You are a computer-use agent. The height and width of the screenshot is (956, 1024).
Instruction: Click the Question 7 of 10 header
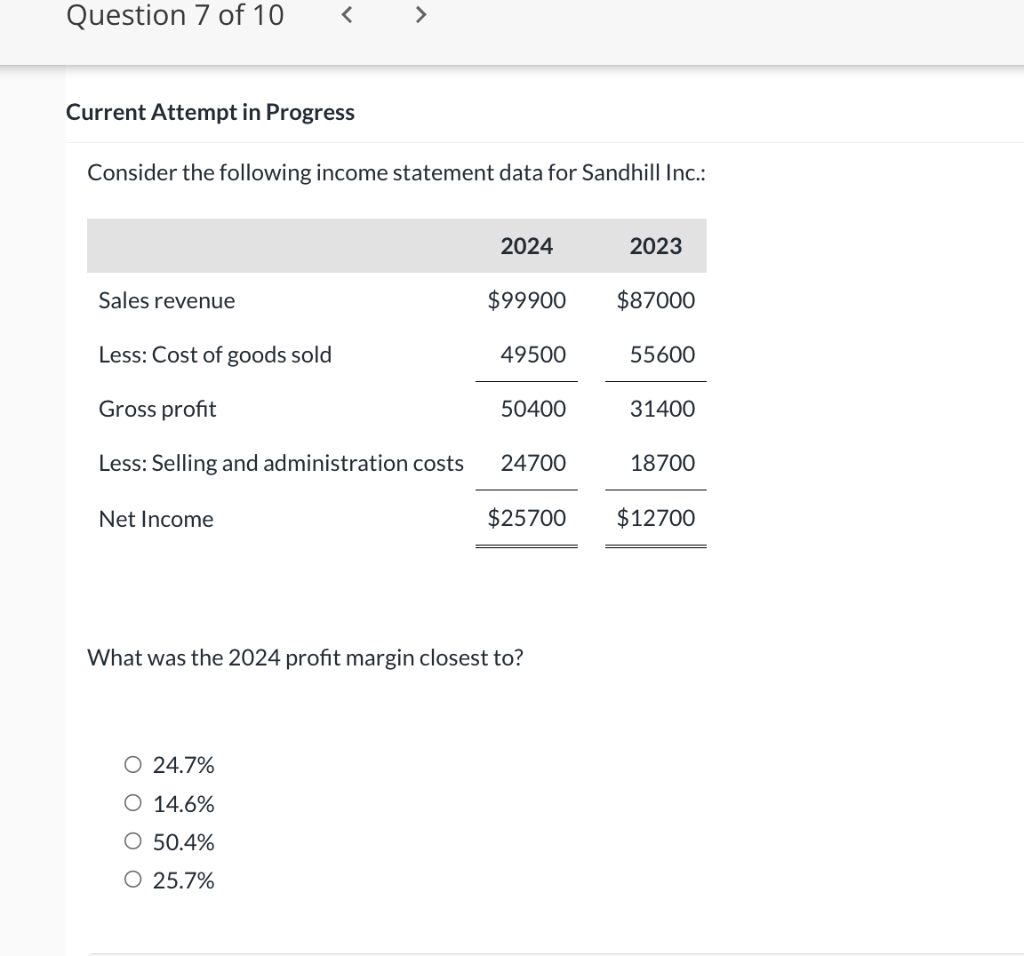[x=174, y=15]
